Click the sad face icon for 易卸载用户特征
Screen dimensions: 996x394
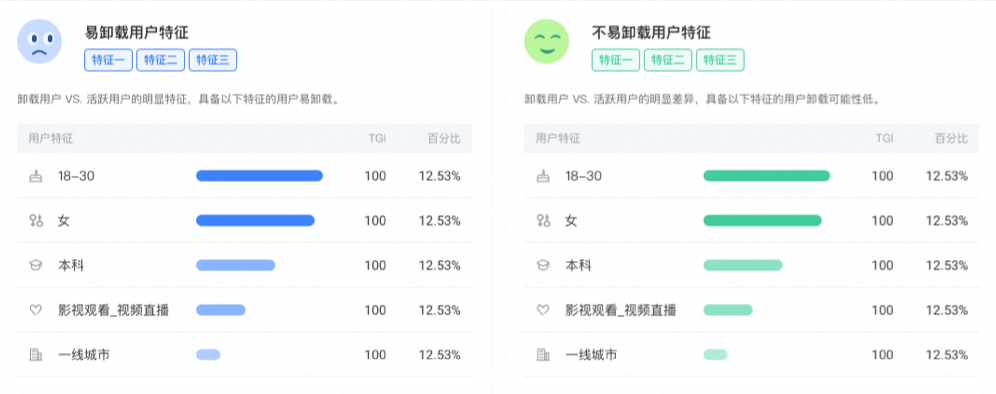pyautogui.click(x=39, y=41)
